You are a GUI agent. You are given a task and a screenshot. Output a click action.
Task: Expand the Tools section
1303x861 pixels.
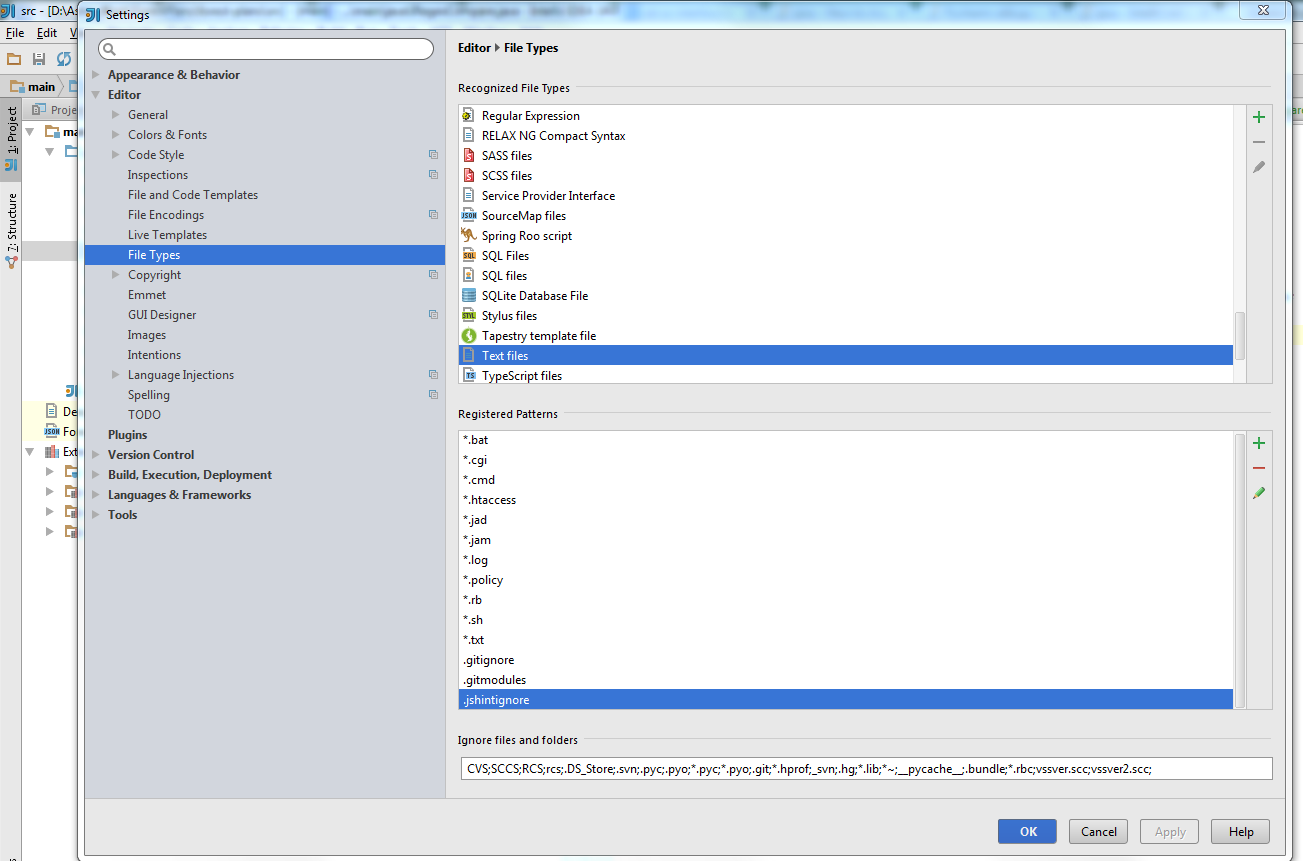(96, 515)
